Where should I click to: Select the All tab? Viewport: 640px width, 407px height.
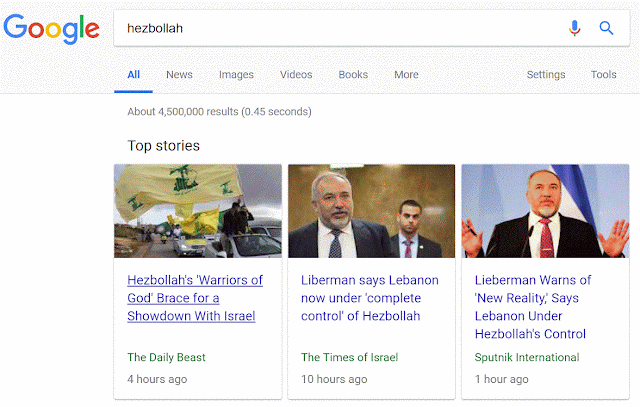pos(134,75)
